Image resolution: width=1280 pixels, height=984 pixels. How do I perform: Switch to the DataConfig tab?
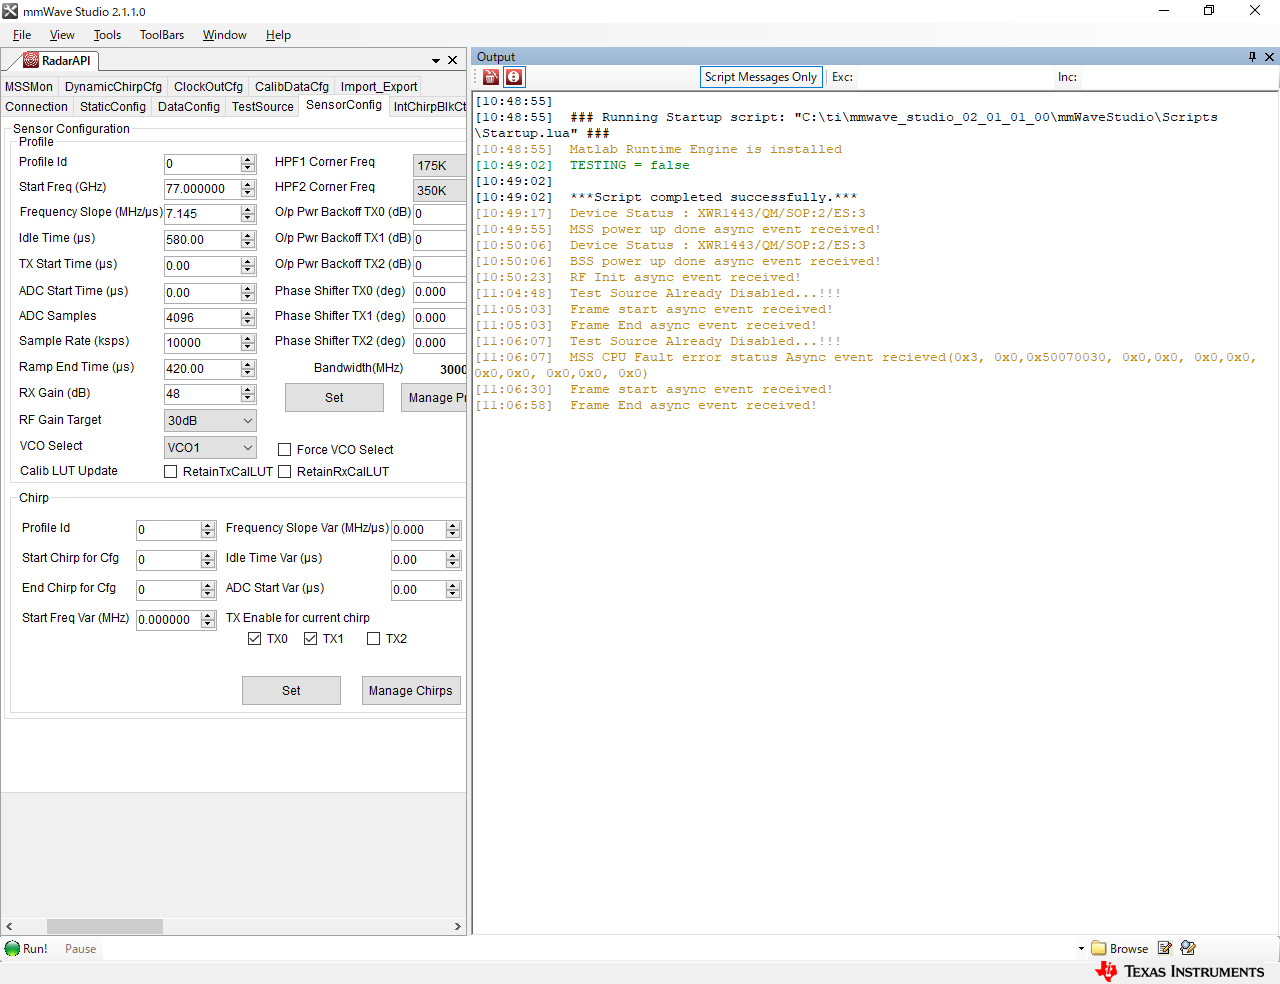coord(189,107)
